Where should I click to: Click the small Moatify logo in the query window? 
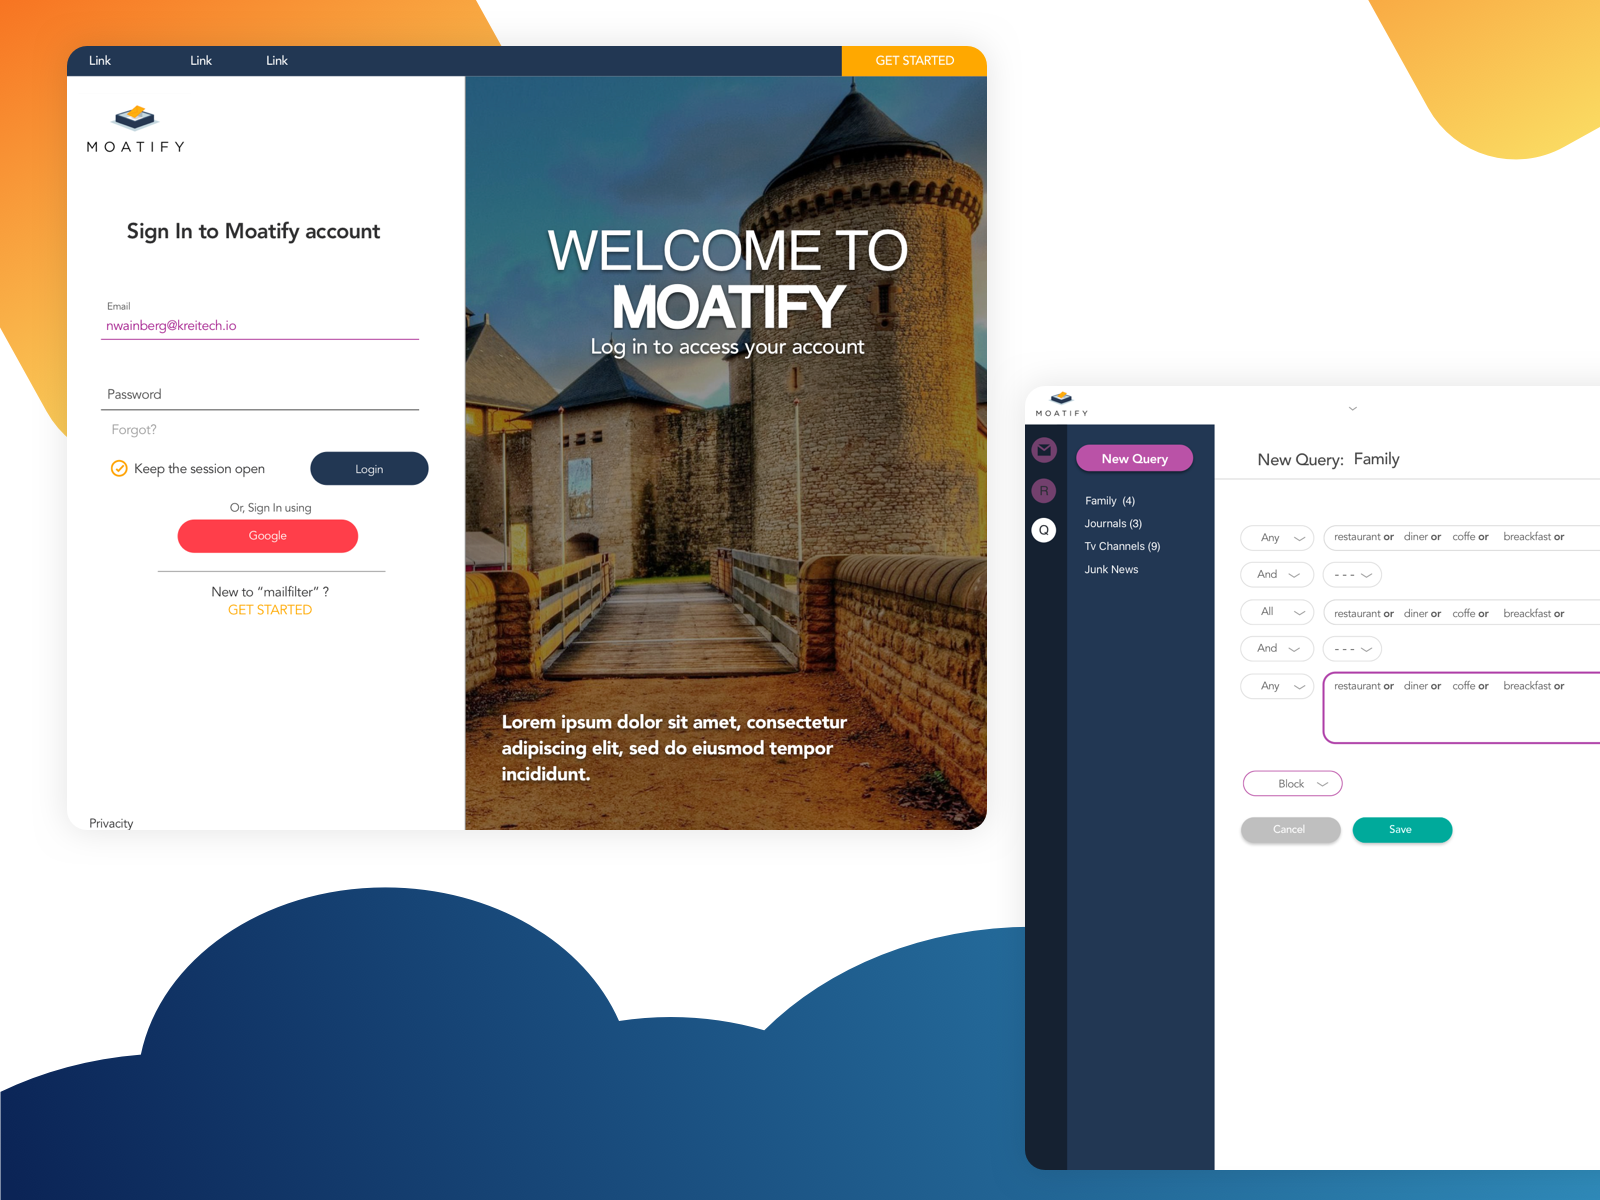[x=1062, y=404]
